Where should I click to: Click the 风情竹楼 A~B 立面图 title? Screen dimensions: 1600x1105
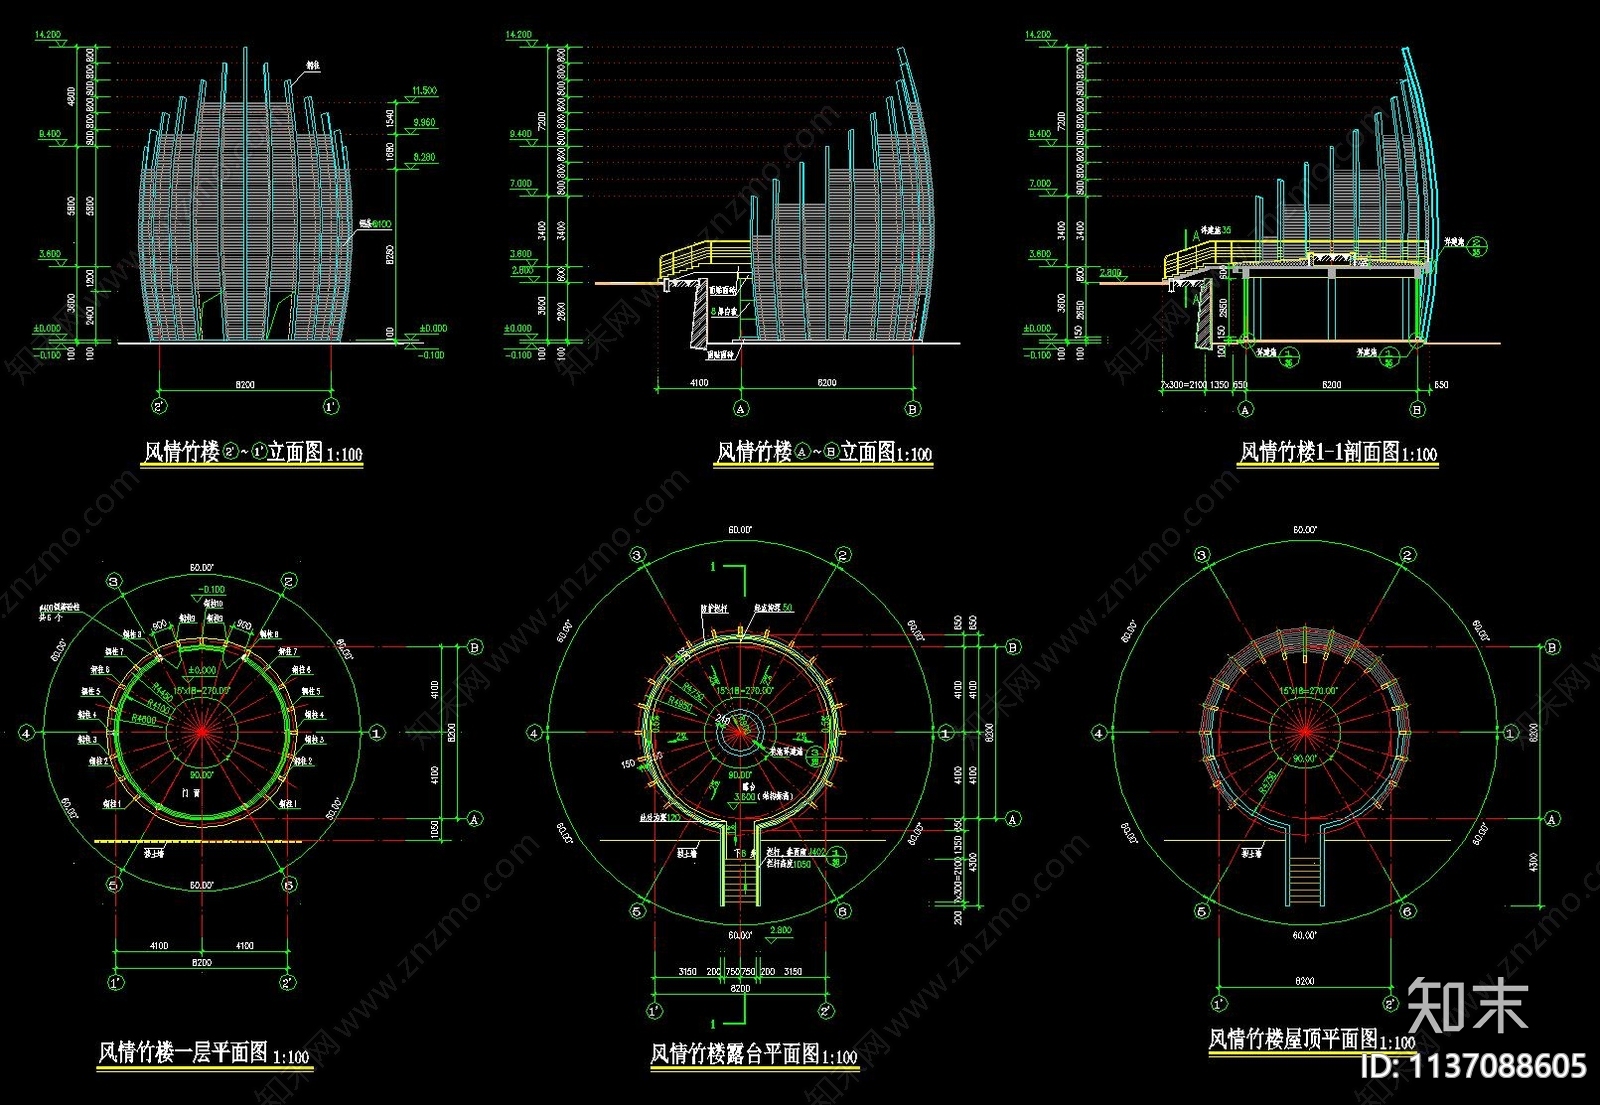point(823,453)
